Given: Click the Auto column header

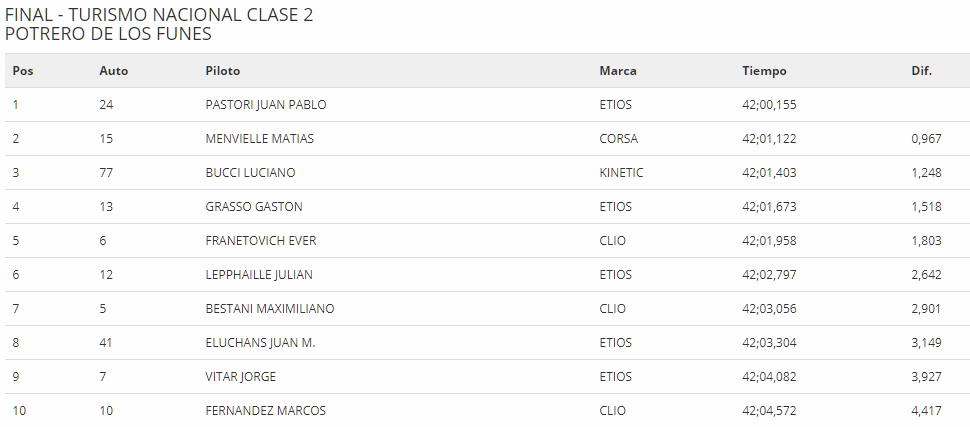Looking at the screenshot, I should click(x=114, y=71).
